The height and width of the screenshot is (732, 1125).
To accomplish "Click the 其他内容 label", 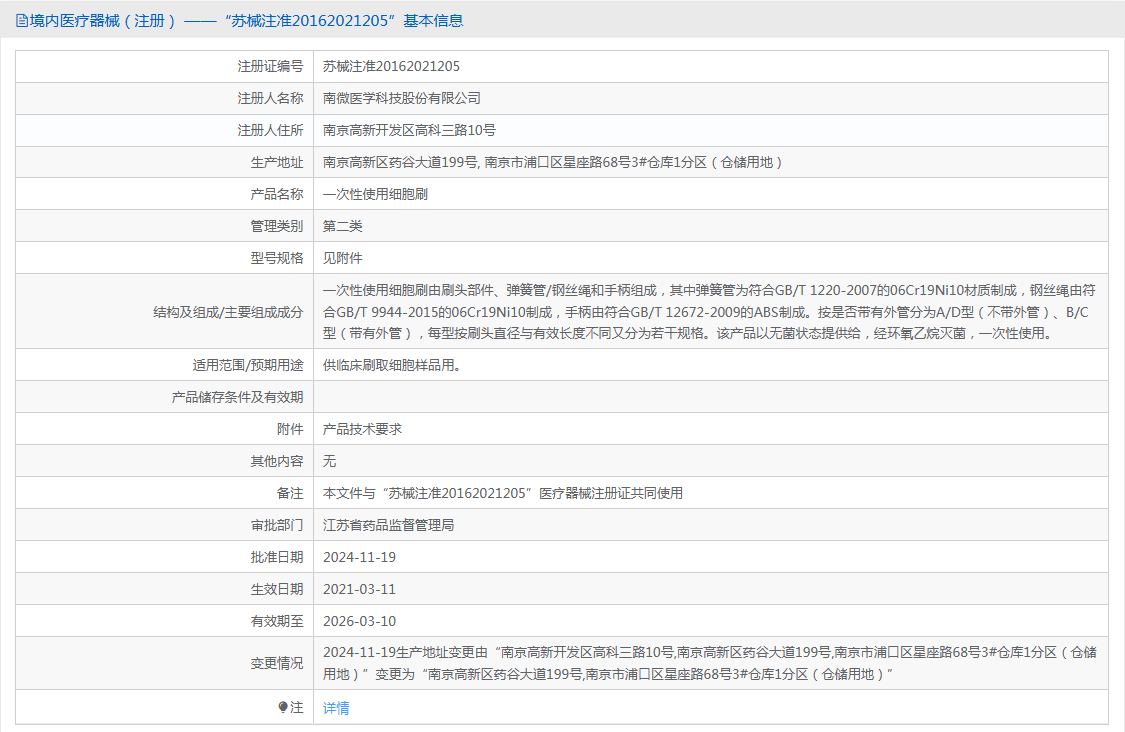I will [x=277, y=461].
